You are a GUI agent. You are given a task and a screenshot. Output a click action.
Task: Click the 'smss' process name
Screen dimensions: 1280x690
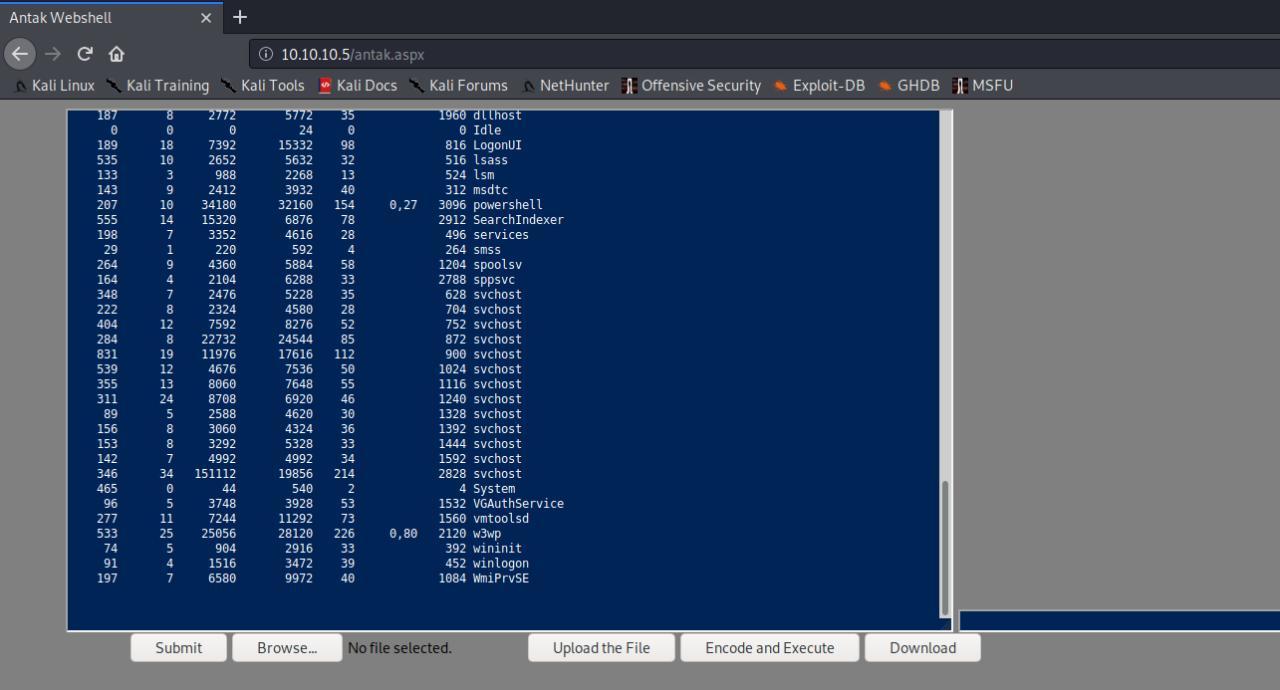pyautogui.click(x=487, y=250)
